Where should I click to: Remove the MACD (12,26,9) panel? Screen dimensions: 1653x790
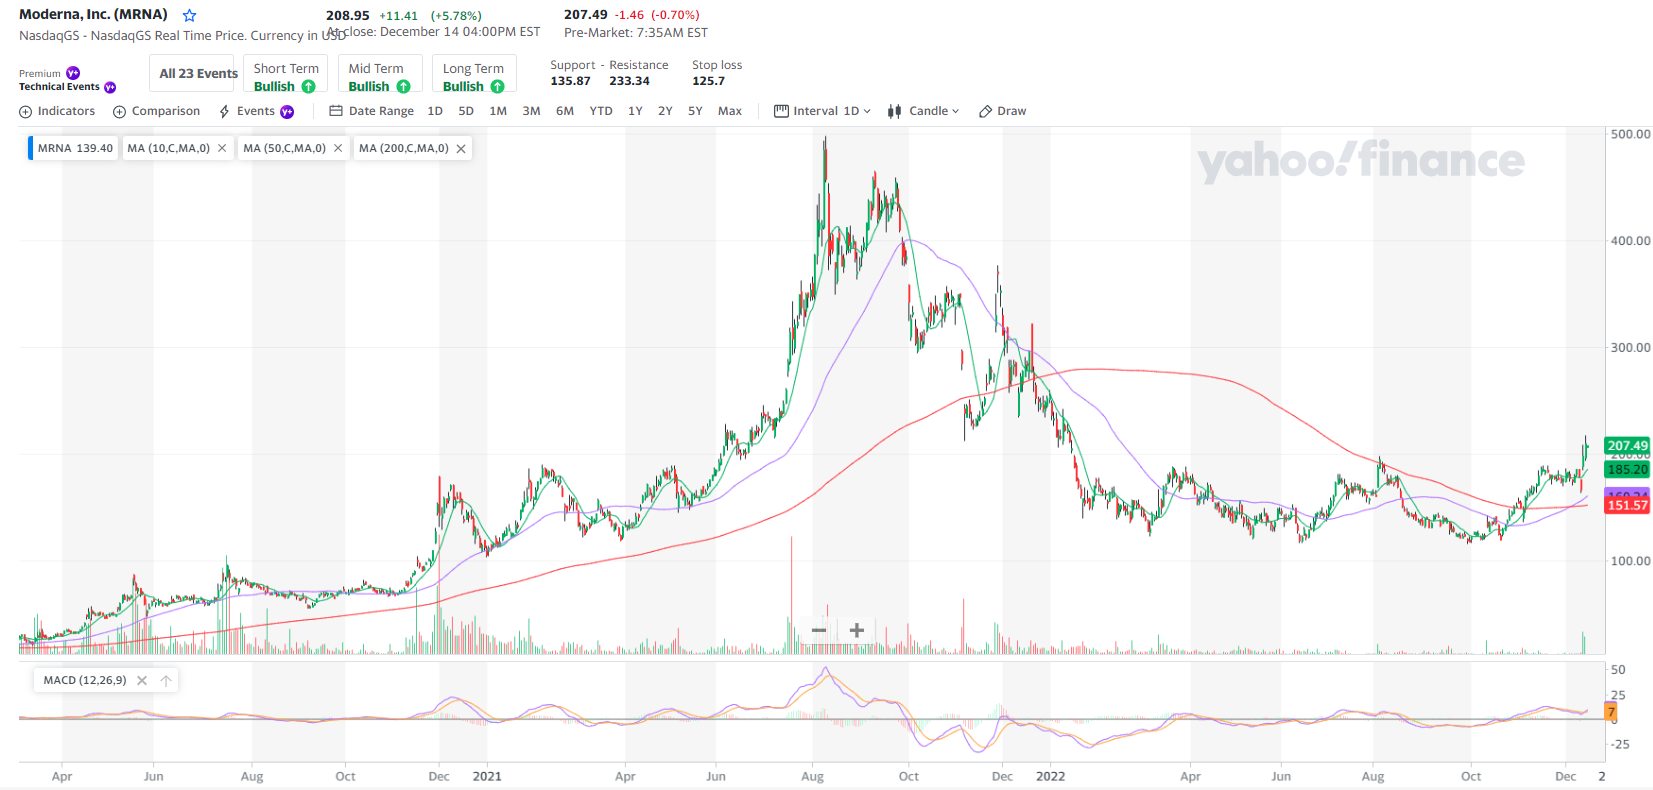142,680
